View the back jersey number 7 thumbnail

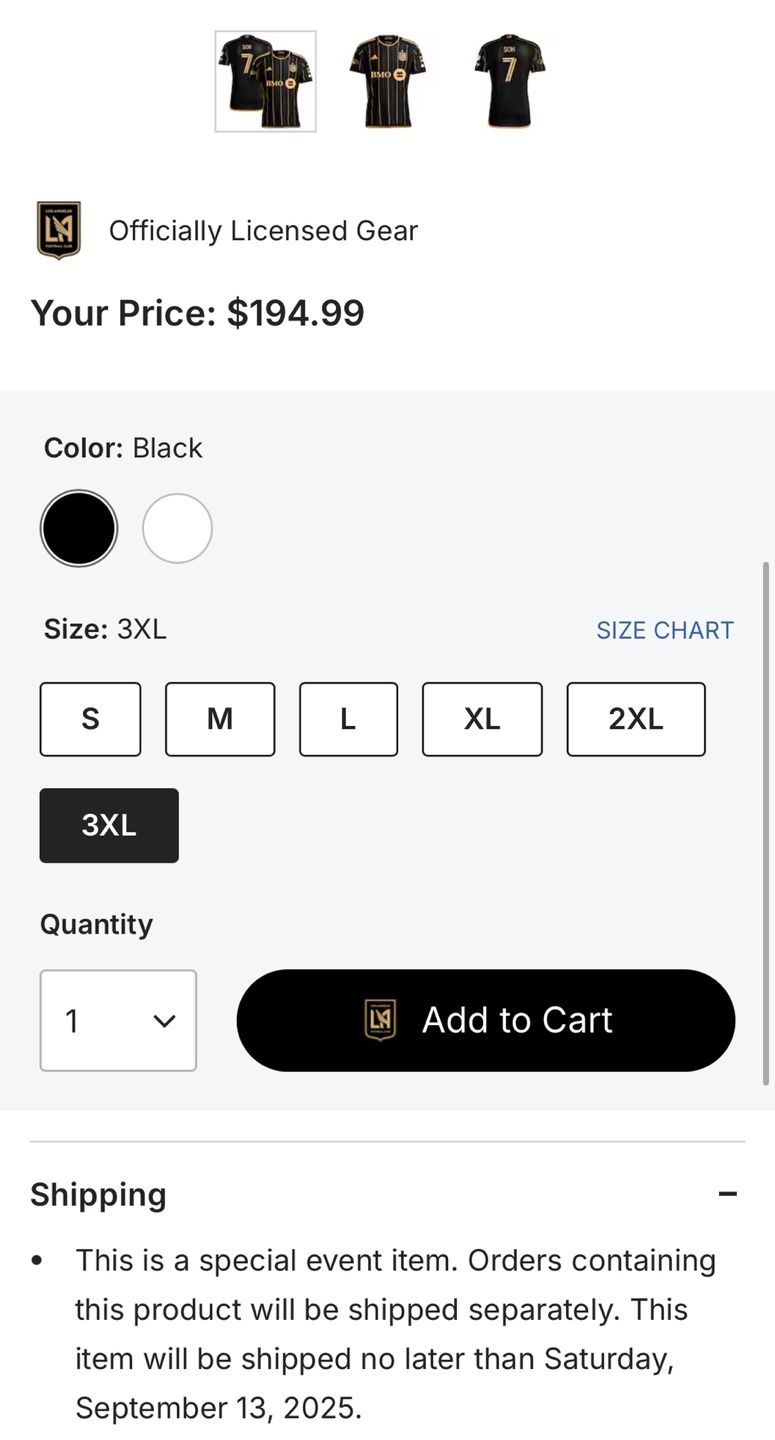510,81
